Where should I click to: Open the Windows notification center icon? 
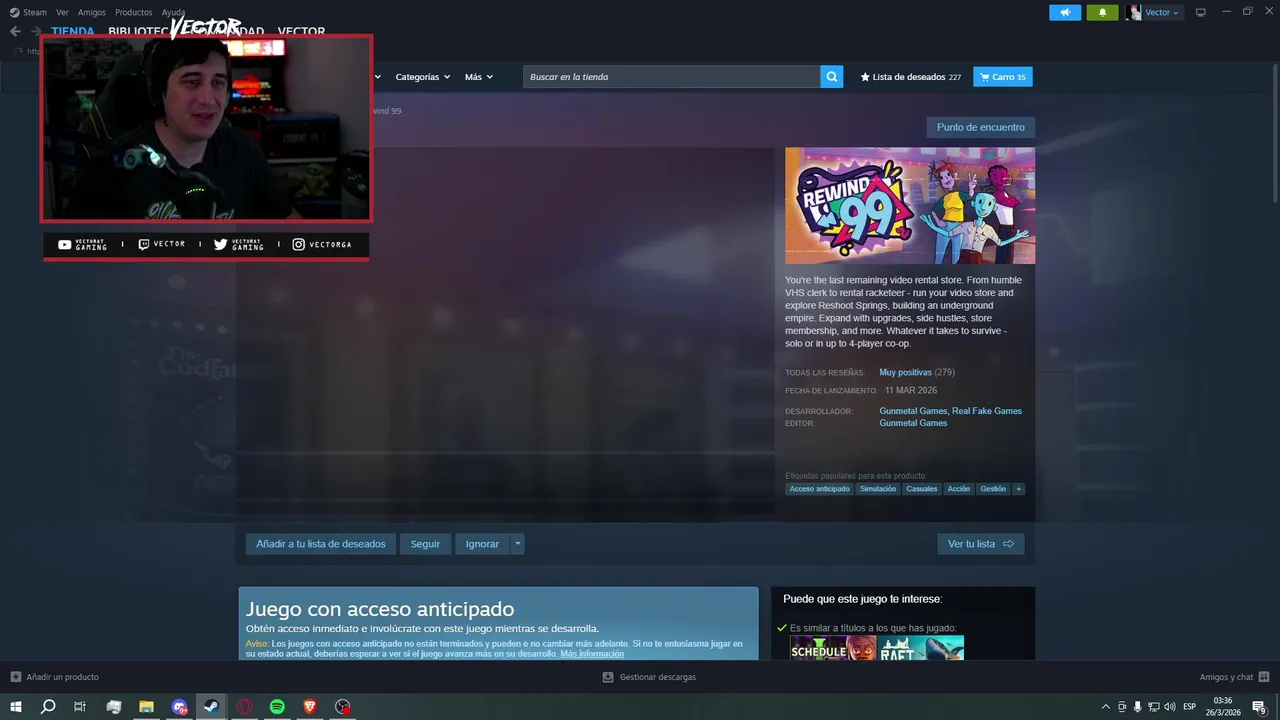tap(1260, 707)
